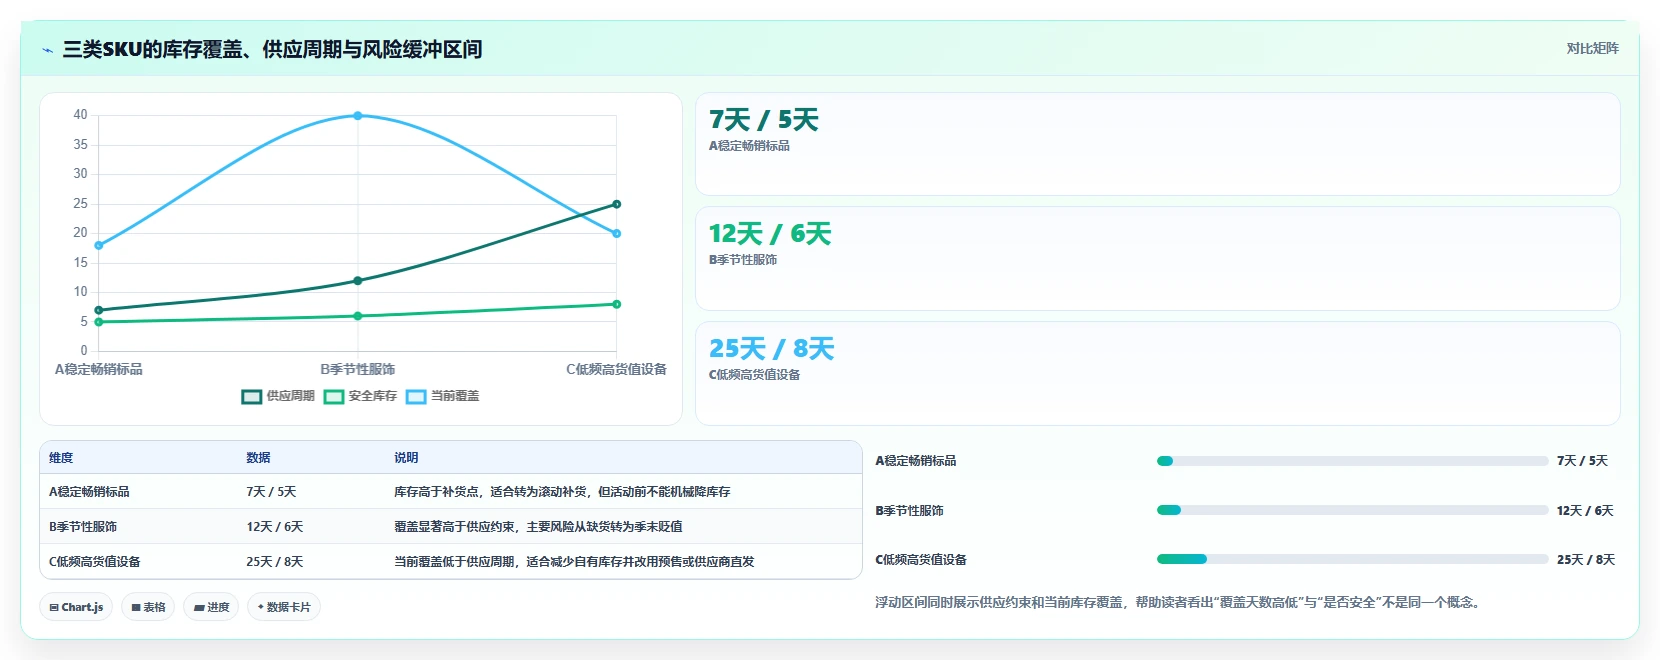This screenshot has width=1660, height=660.
Task: Click the description starting 覆盖显著高于供应约束
Action: [x=538, y=527]
